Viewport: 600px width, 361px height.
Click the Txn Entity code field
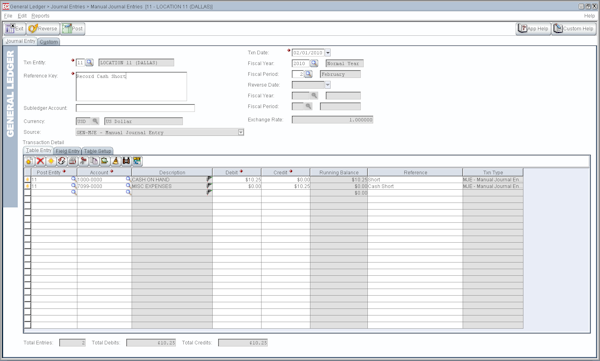pos(80,62)
